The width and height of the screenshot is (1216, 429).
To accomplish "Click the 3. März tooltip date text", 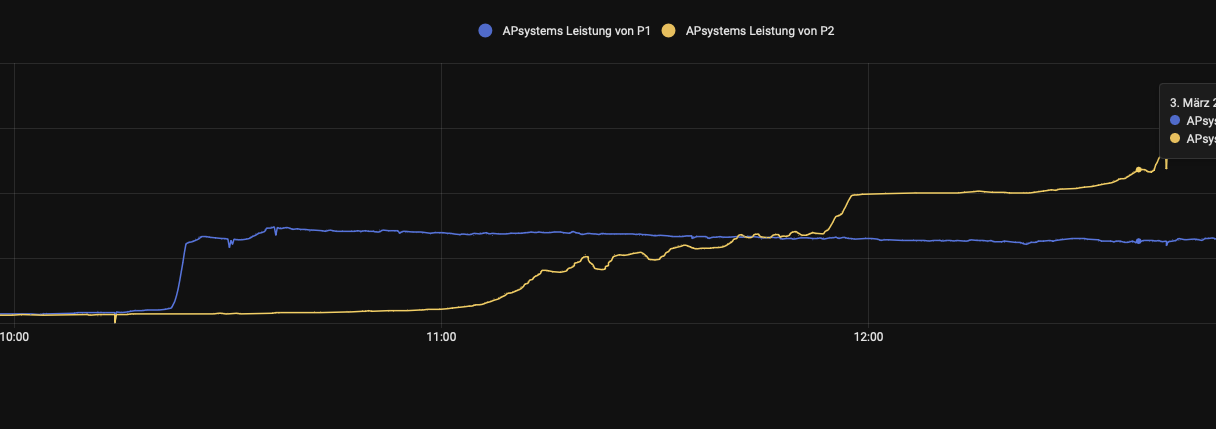I will (1192, 102).
